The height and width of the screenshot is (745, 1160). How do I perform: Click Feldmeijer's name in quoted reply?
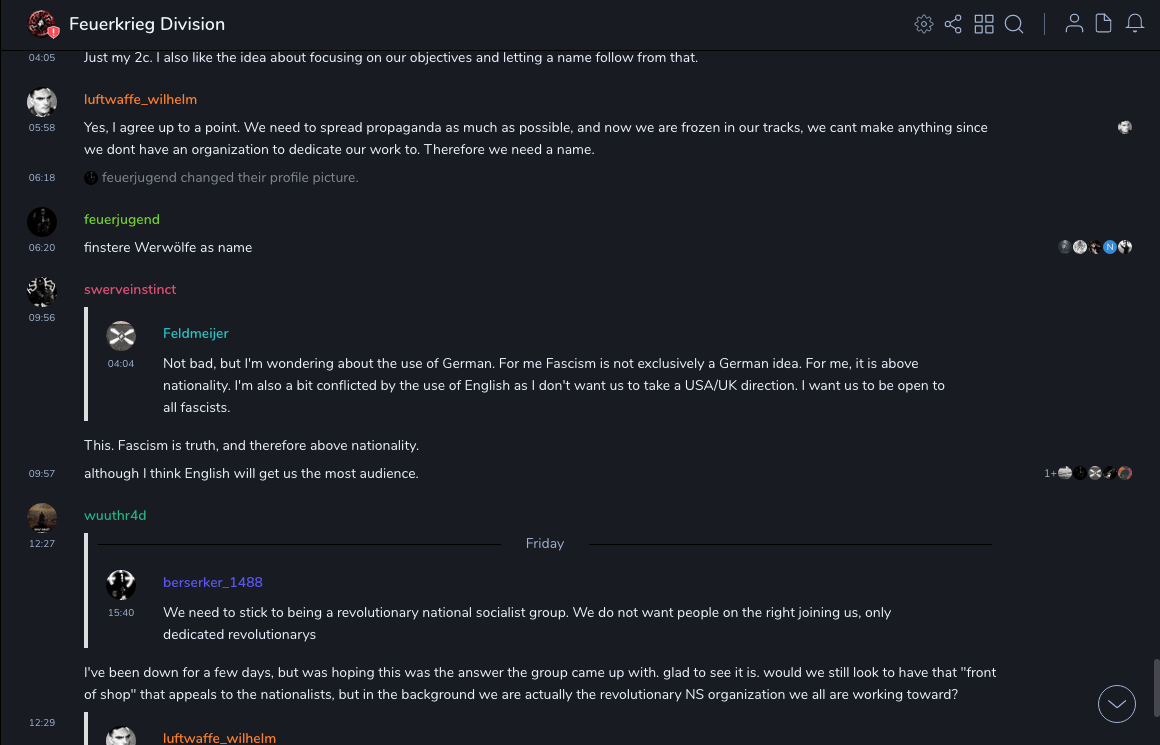tap(196, 333)
